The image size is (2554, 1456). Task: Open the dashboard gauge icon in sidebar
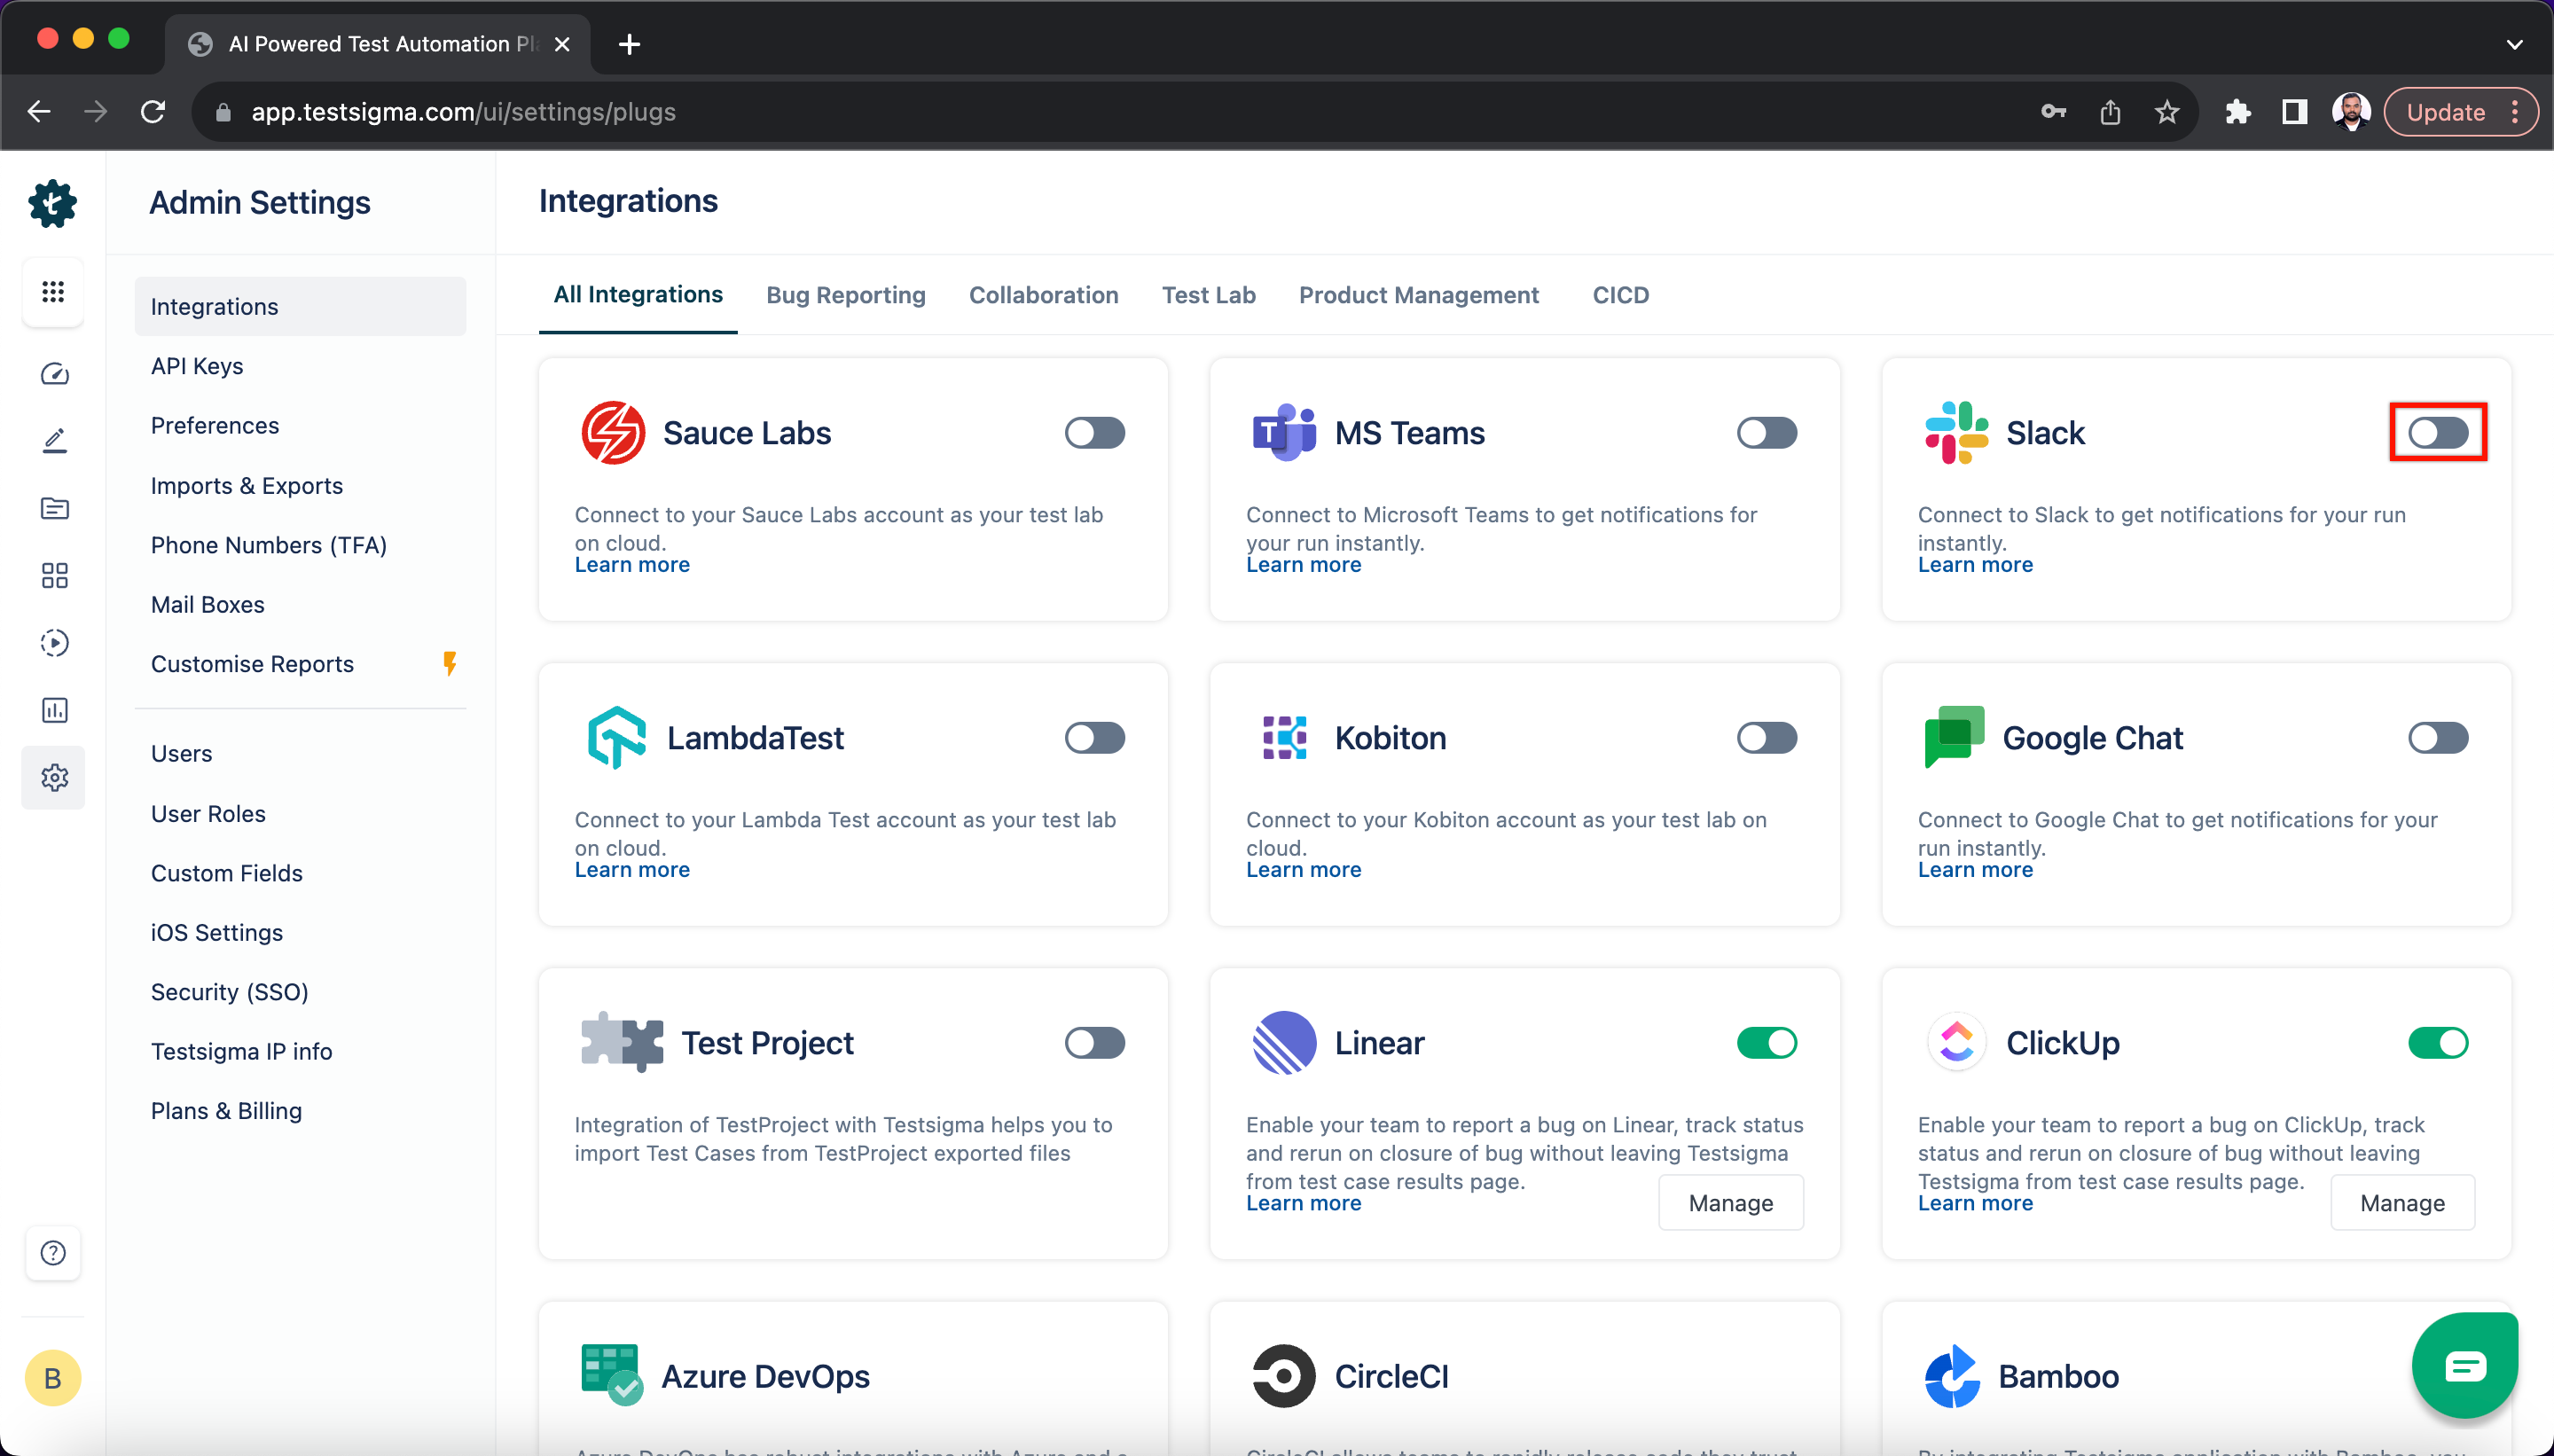click(x=54, y=374)
